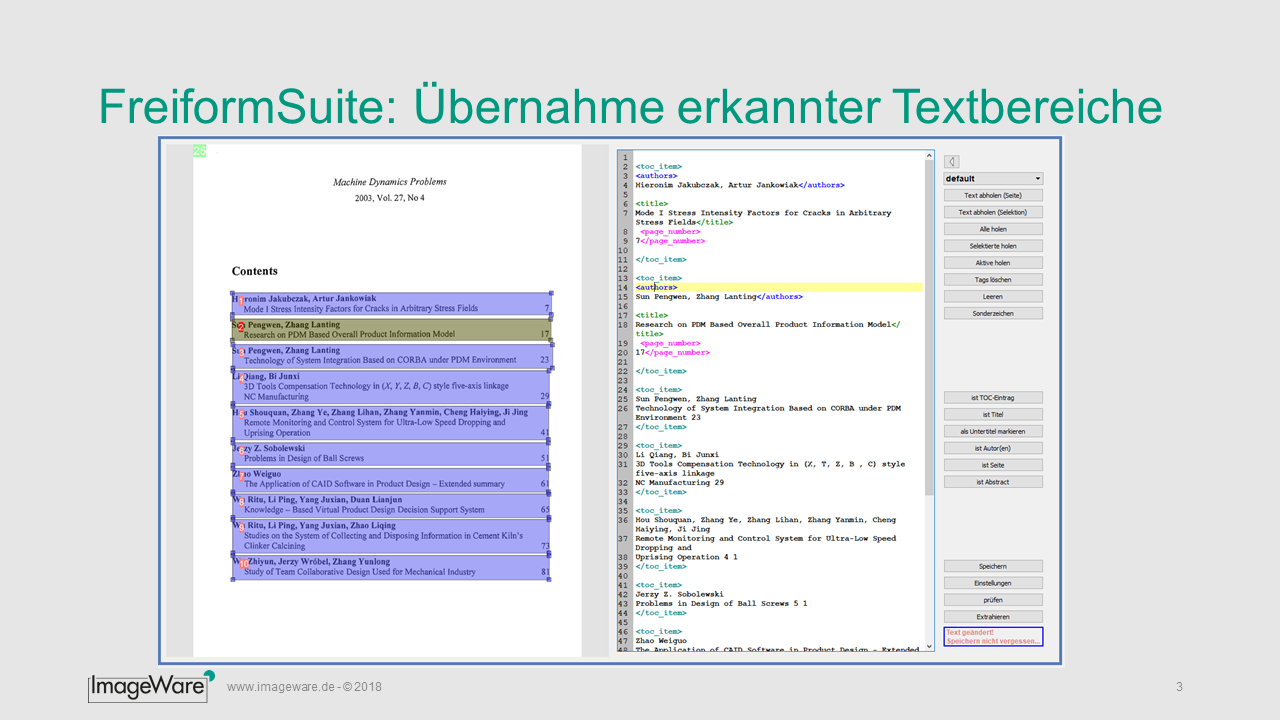Click 'als Untertitel markieren' button
The width and height of the screenshot is (1280, 720).
pos(993,431)
